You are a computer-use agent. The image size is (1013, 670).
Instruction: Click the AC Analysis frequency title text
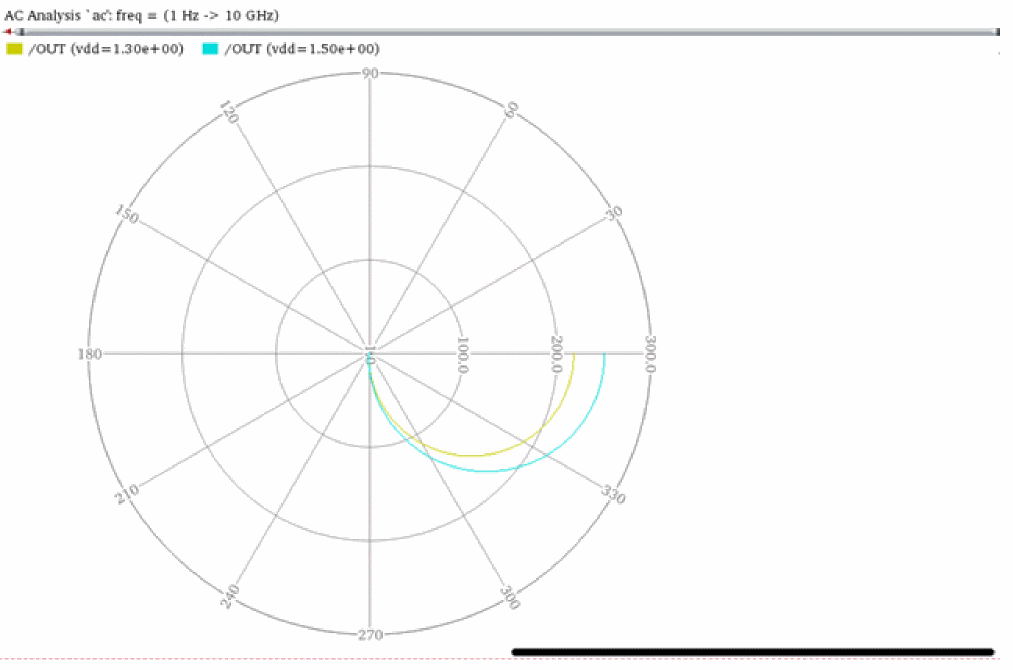coord(141,16)
